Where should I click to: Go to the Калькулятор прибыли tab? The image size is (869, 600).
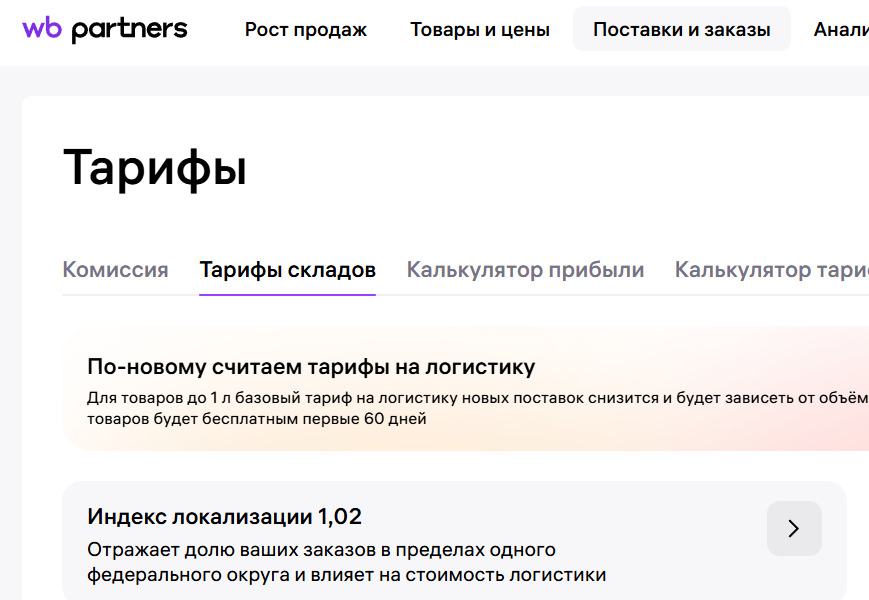(525, 270)
